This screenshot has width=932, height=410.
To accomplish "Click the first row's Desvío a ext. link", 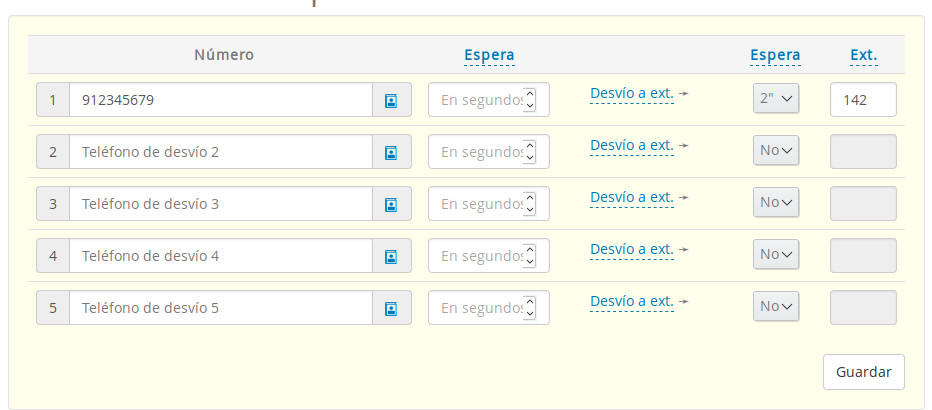I will (632, 93).
